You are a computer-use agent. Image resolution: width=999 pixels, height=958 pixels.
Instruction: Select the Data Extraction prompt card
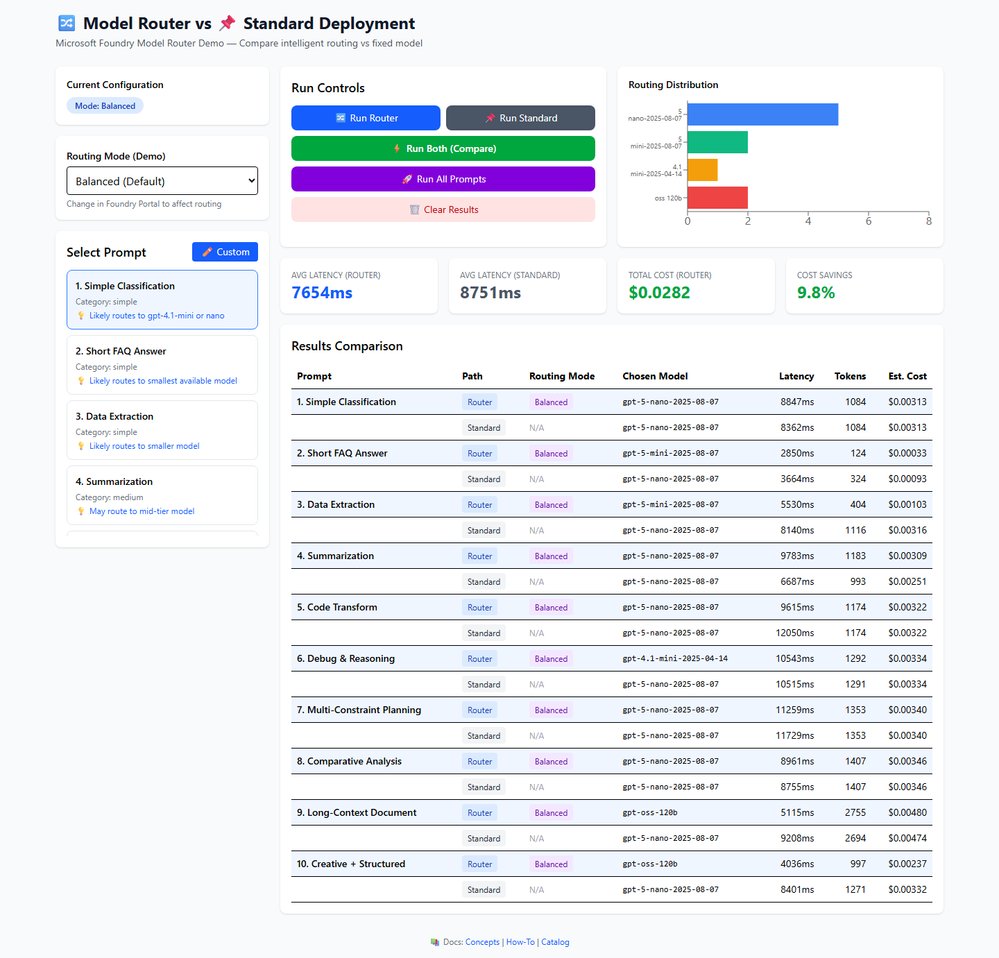(162, 430)
